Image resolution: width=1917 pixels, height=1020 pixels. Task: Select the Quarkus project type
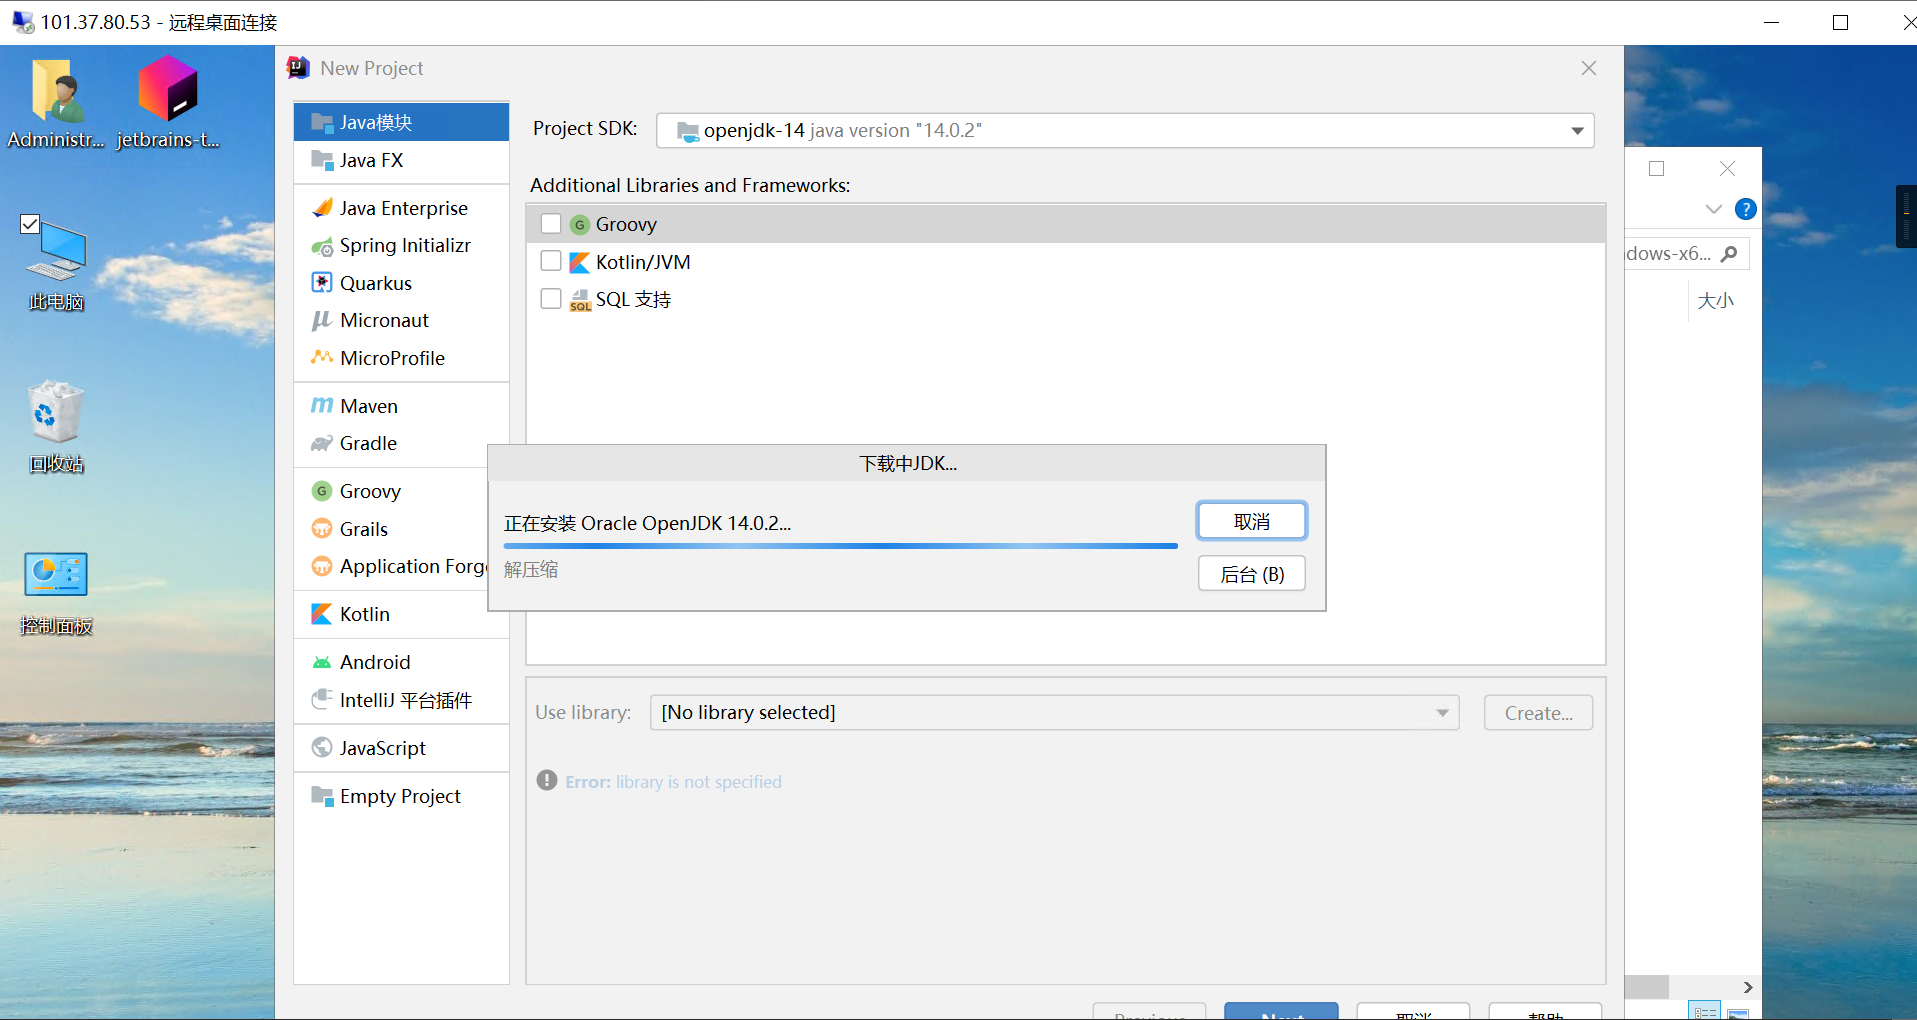[x=401, y=283]
